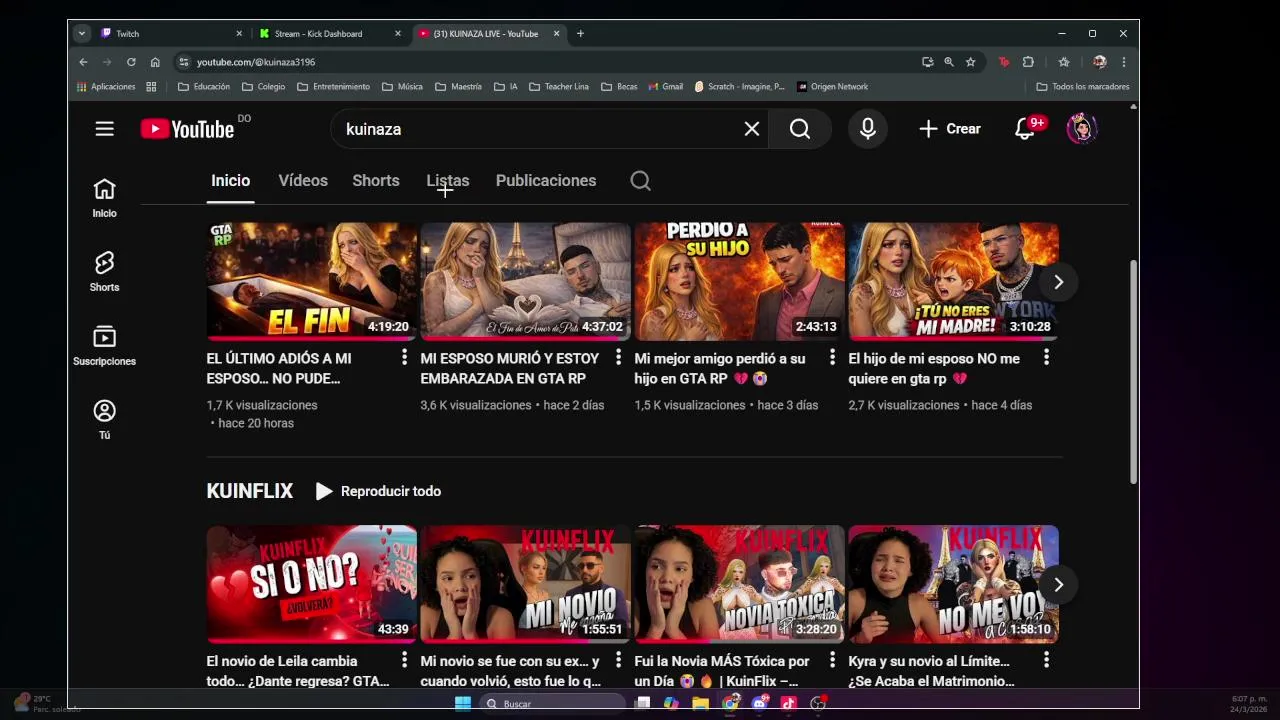Open the Windows Start menu

point(463,703)
